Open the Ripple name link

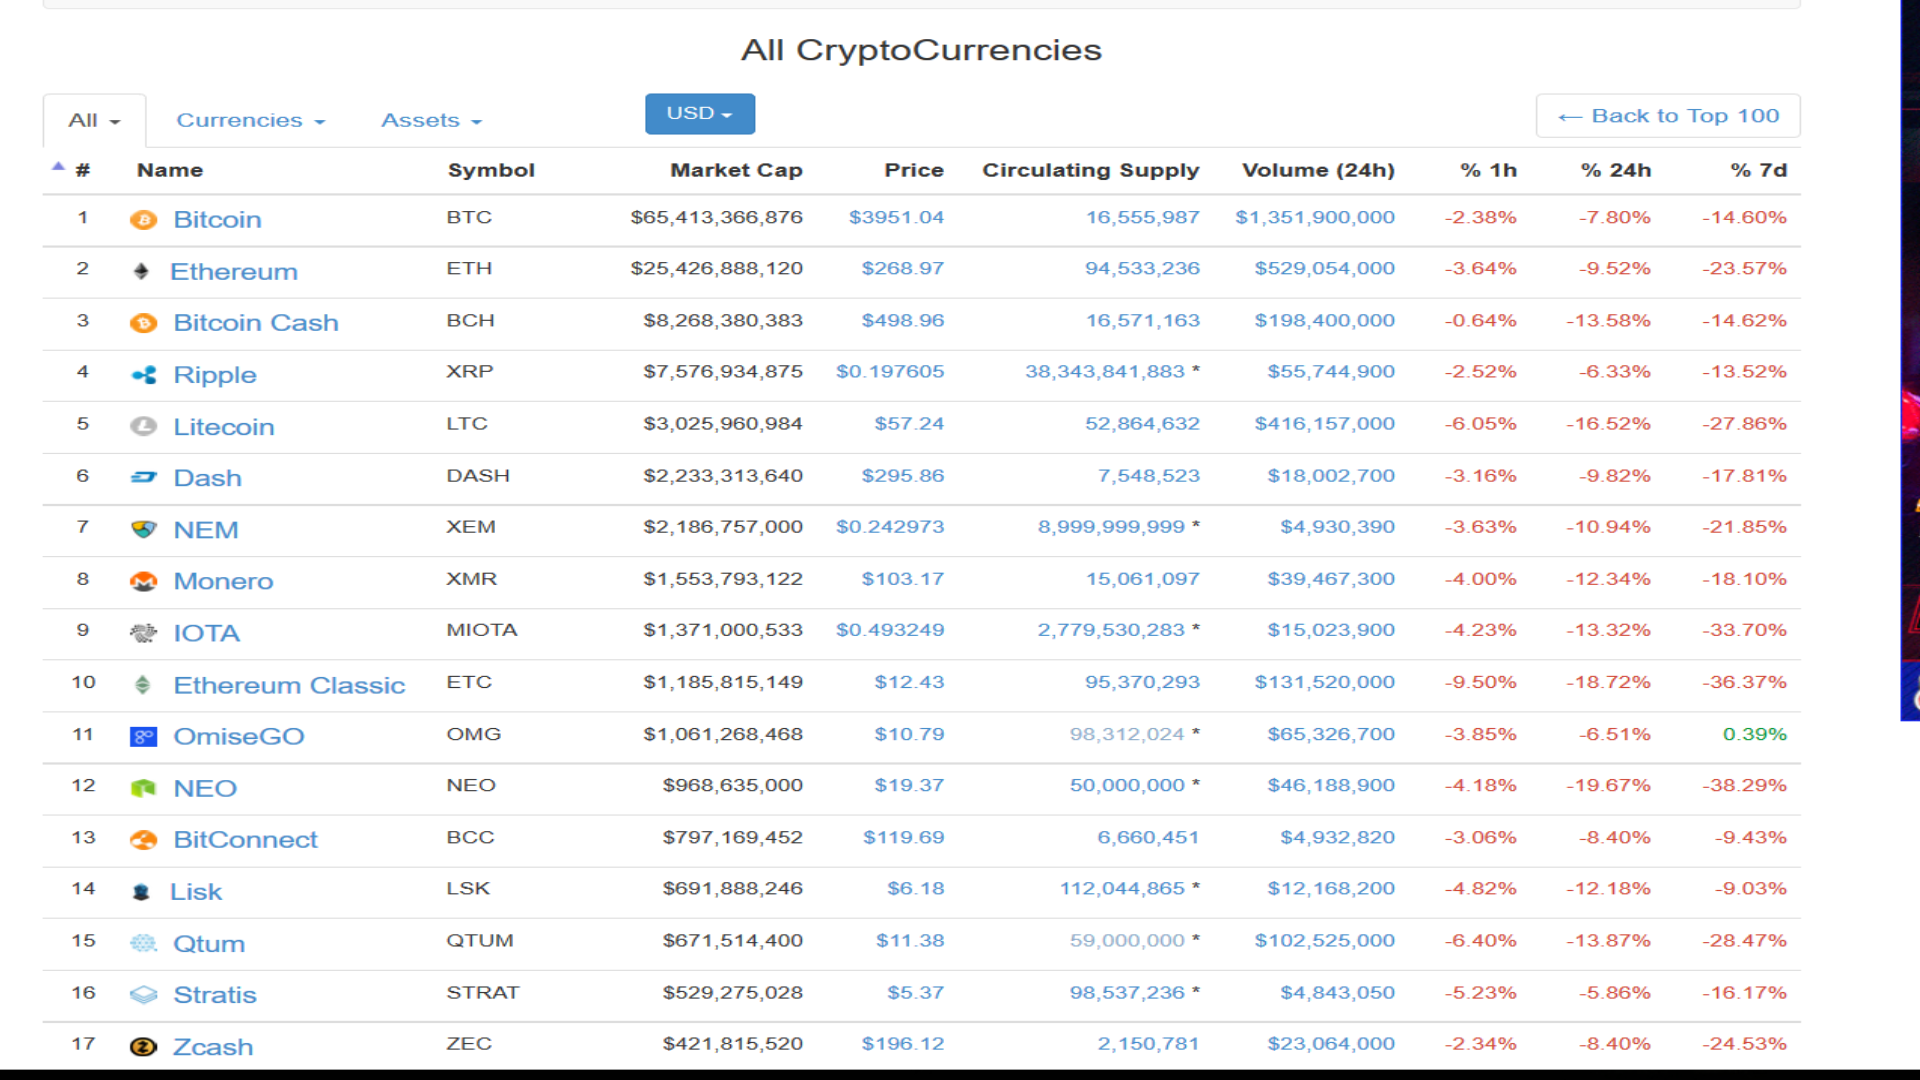(215, 375)
